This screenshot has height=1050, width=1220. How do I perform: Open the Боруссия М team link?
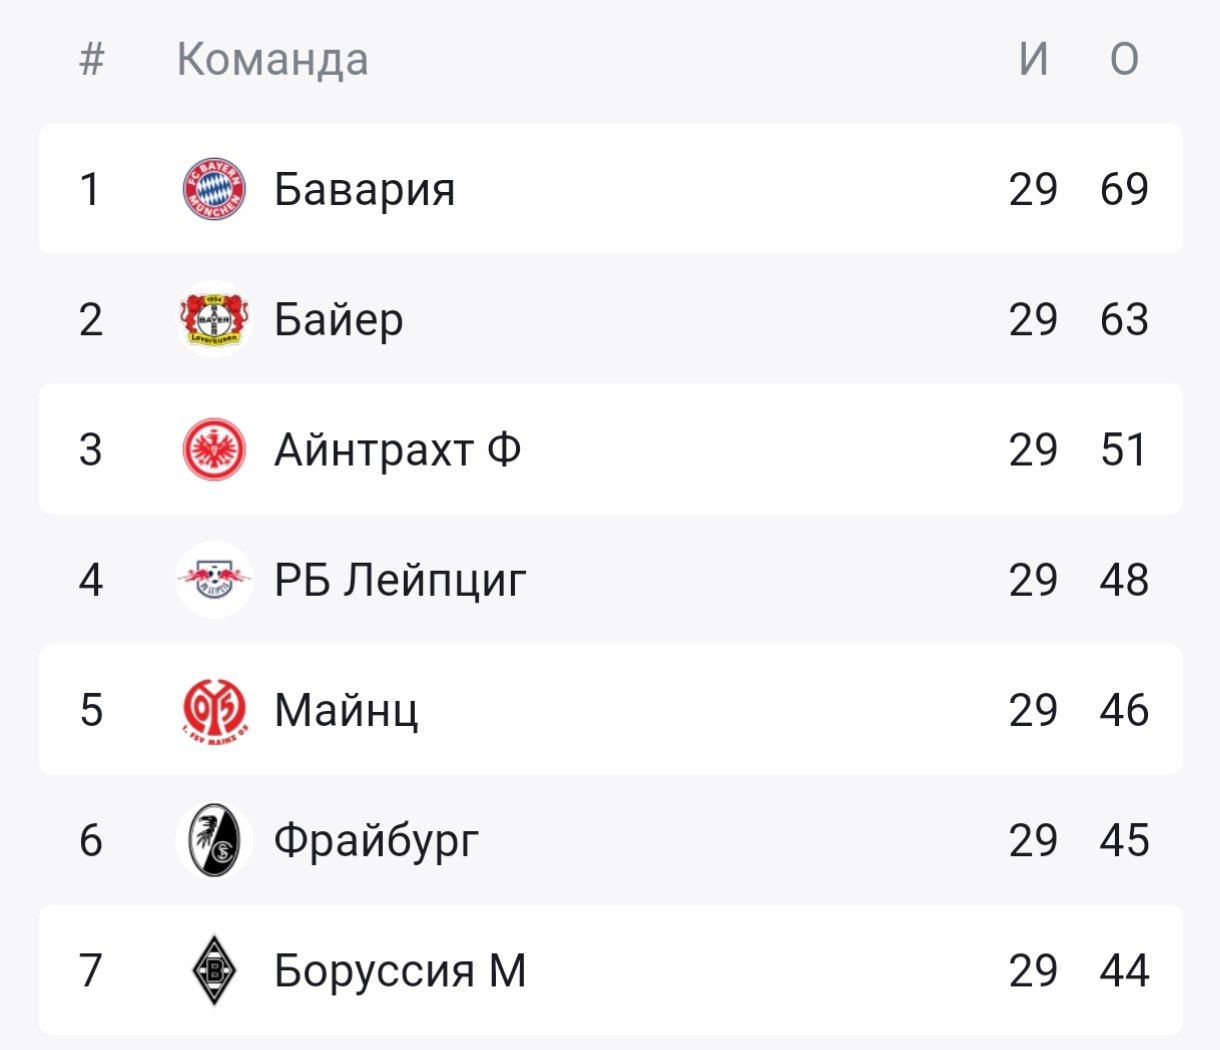point(400,970)
